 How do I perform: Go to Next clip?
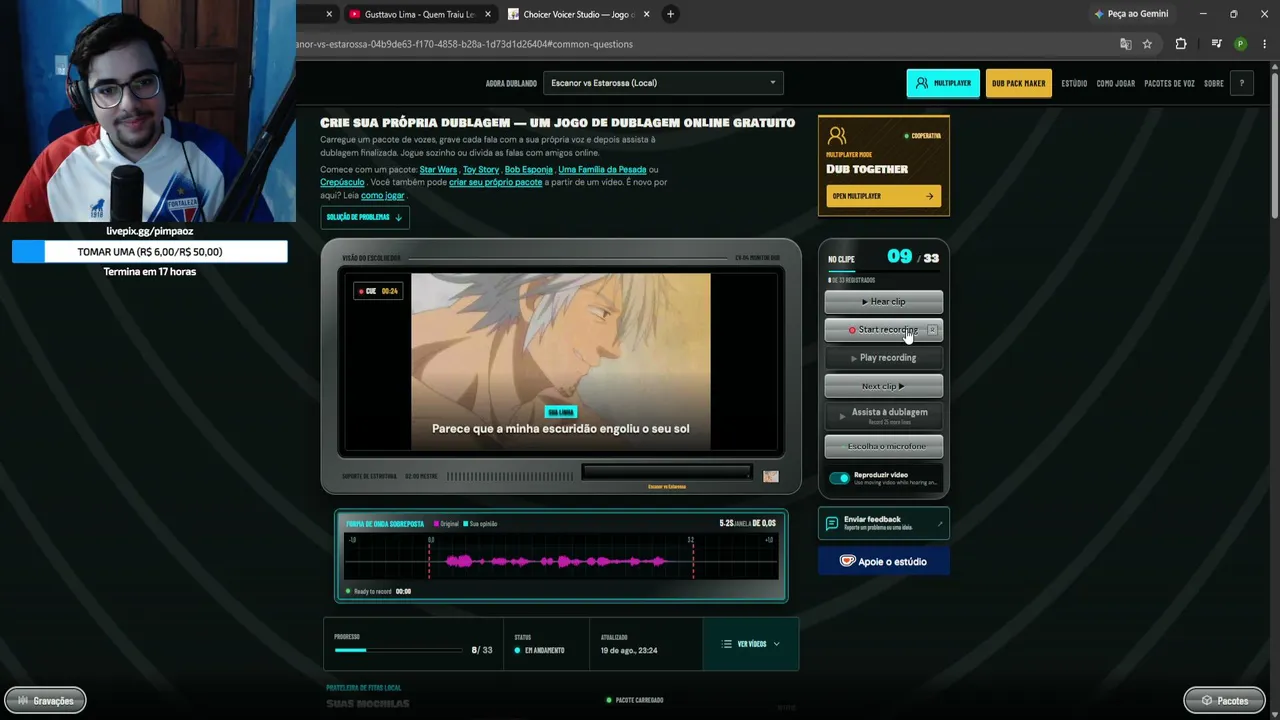tap(884, 386)
